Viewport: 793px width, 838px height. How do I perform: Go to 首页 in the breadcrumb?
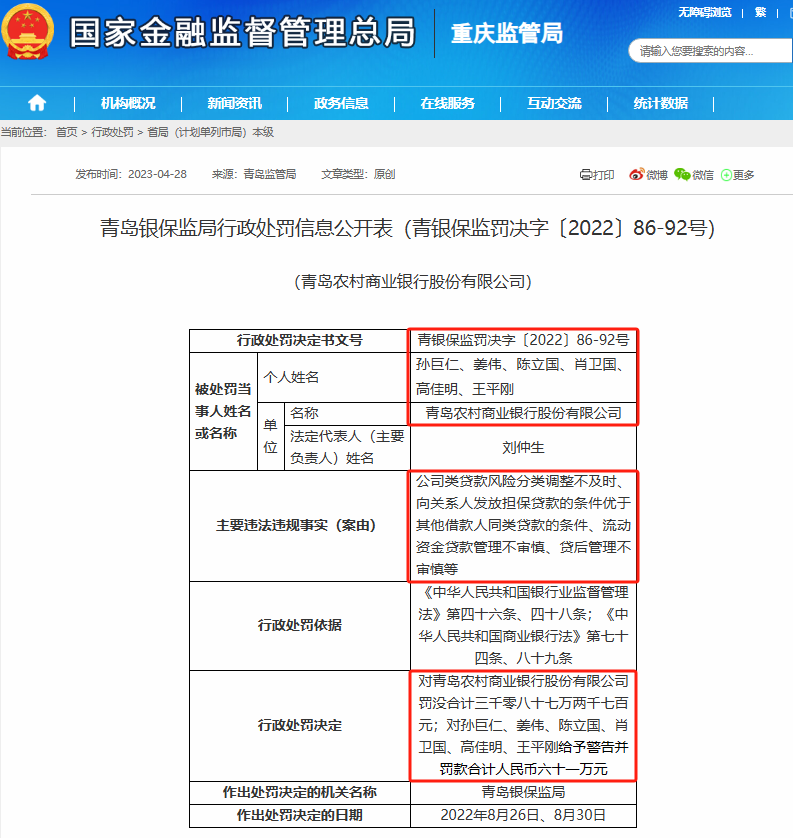(x=67, y=132)
